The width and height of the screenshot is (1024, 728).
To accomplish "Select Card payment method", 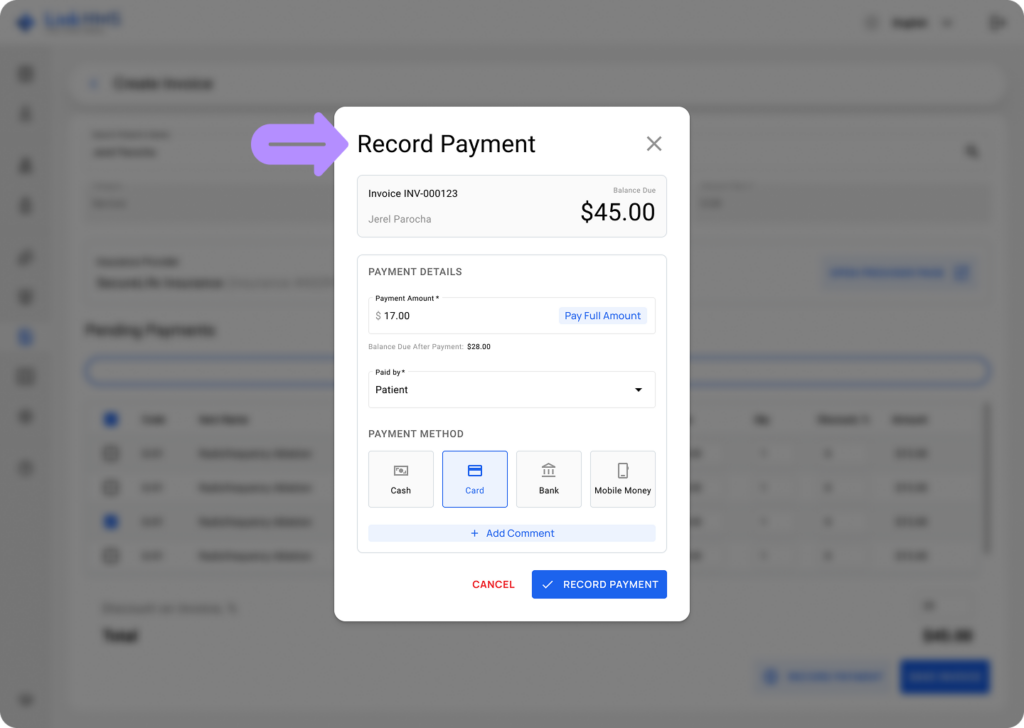I will (475, 479).
